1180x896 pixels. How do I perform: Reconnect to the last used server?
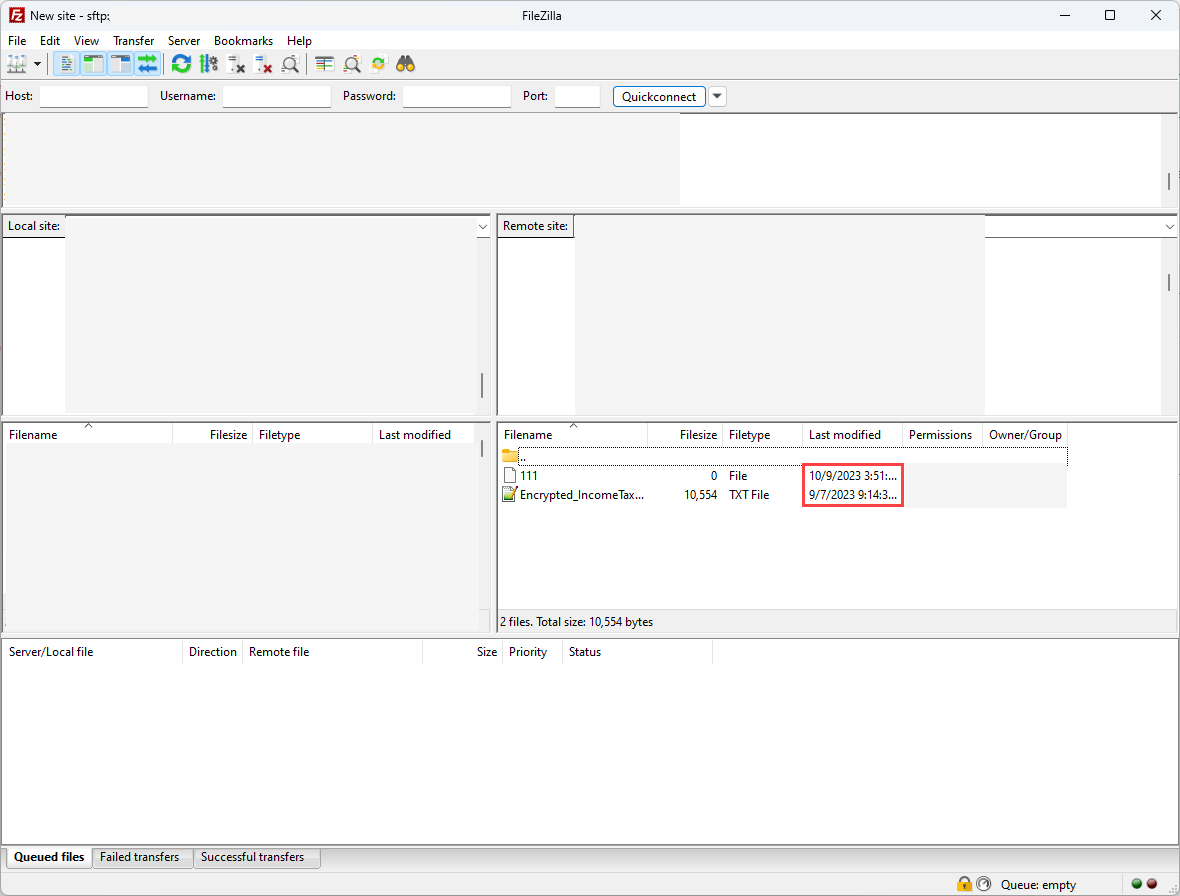(290, 65)
